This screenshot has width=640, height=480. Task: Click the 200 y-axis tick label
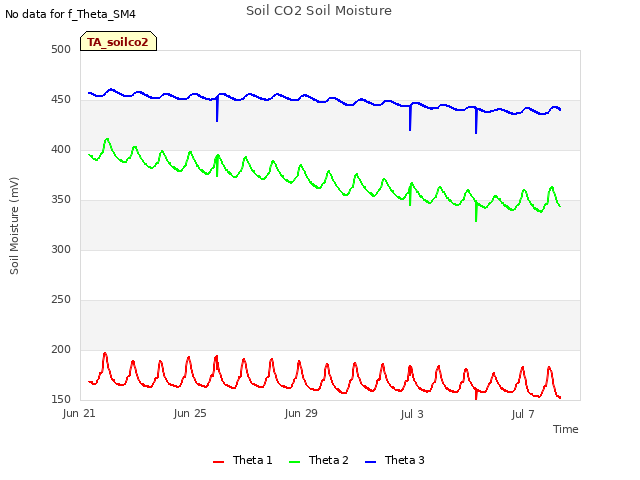(x=61, y=349)
